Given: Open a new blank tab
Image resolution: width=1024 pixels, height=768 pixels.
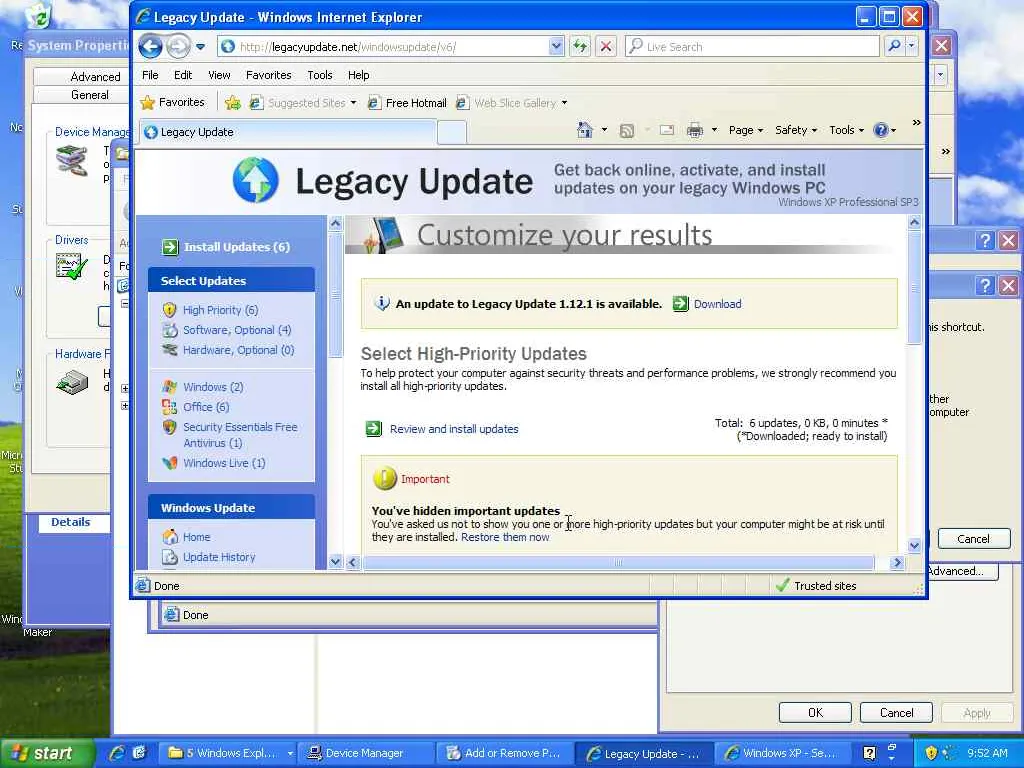Looking at the screenshot, I should coord(451,132).
